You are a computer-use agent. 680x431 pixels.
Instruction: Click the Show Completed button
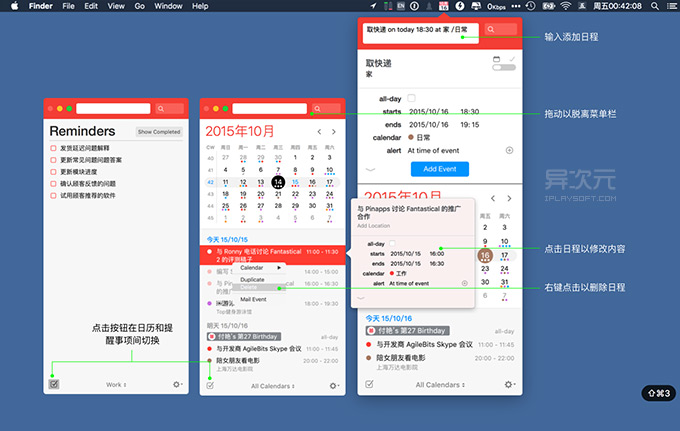click(159, 132)
